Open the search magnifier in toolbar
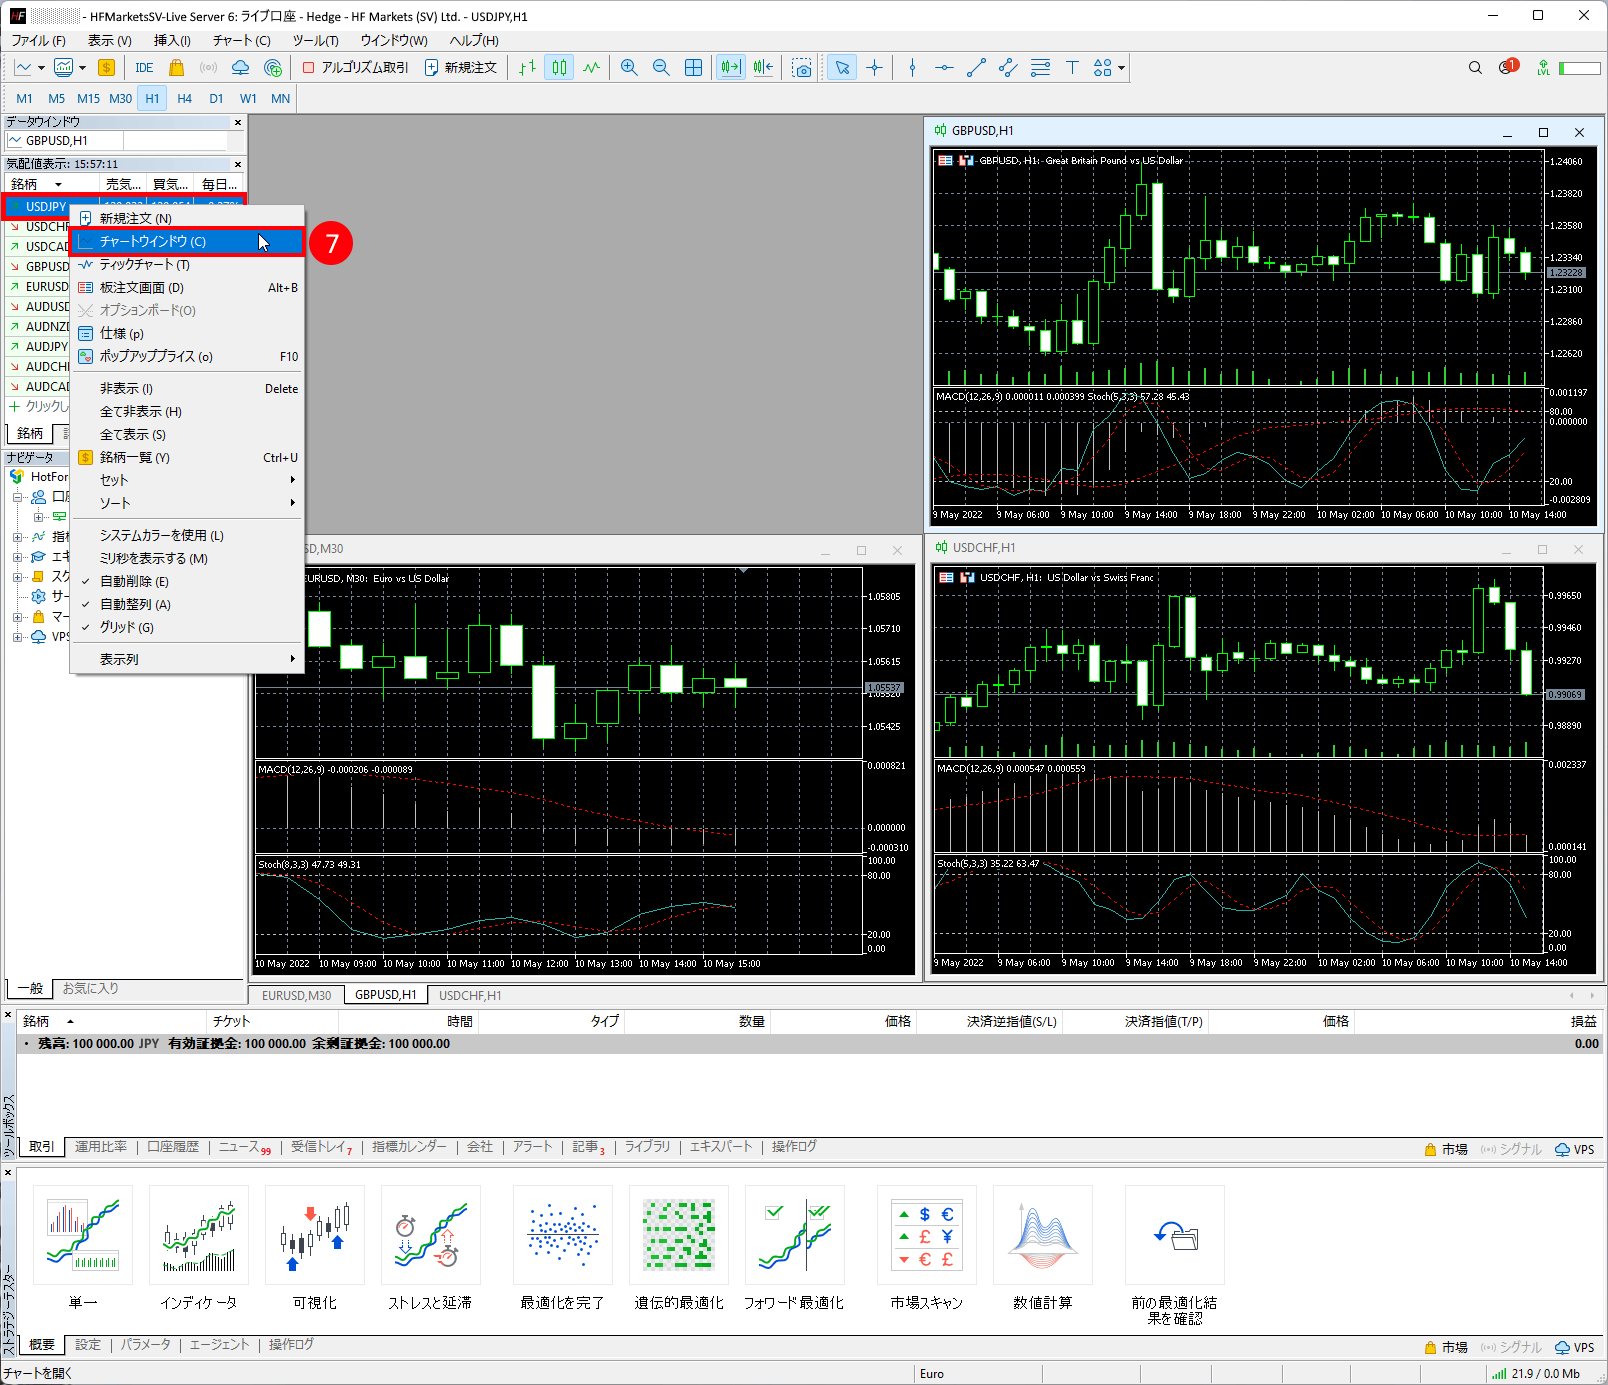This screenshot has width=1608, height=1385. [1475, 67]
